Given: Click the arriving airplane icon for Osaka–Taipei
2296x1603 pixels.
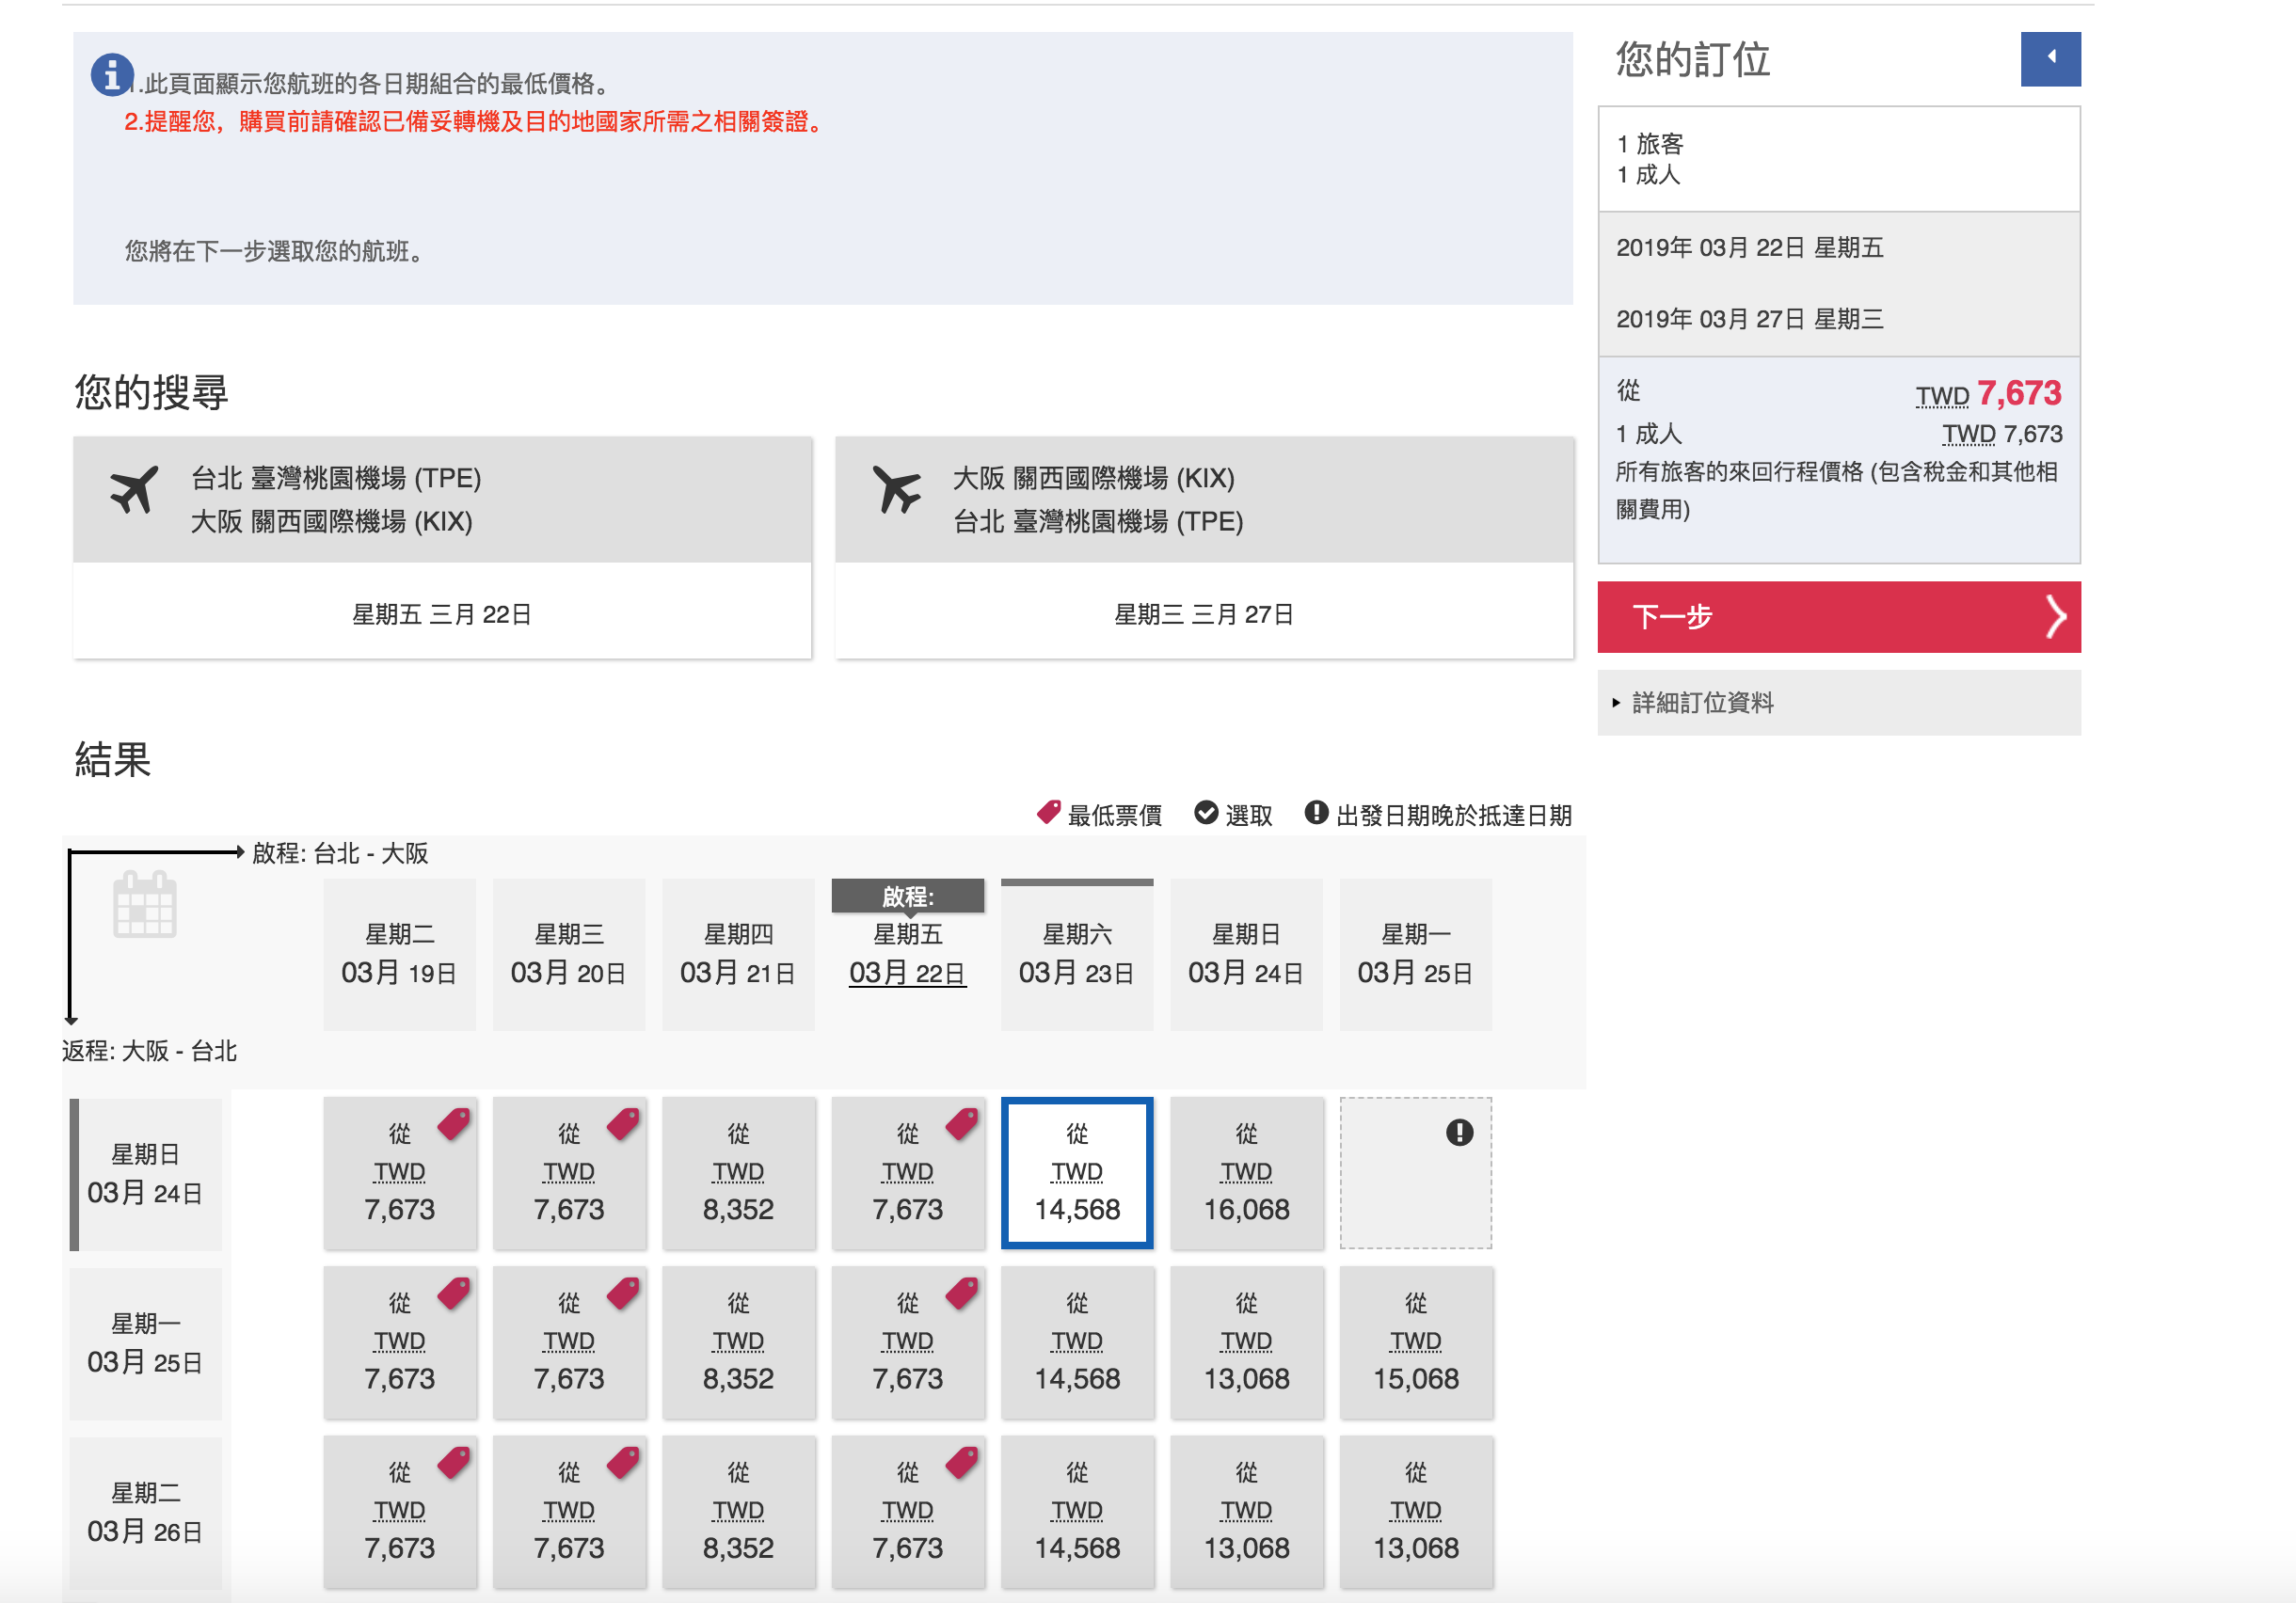Looking at the screenshot, I should click(x=897, y=490).
